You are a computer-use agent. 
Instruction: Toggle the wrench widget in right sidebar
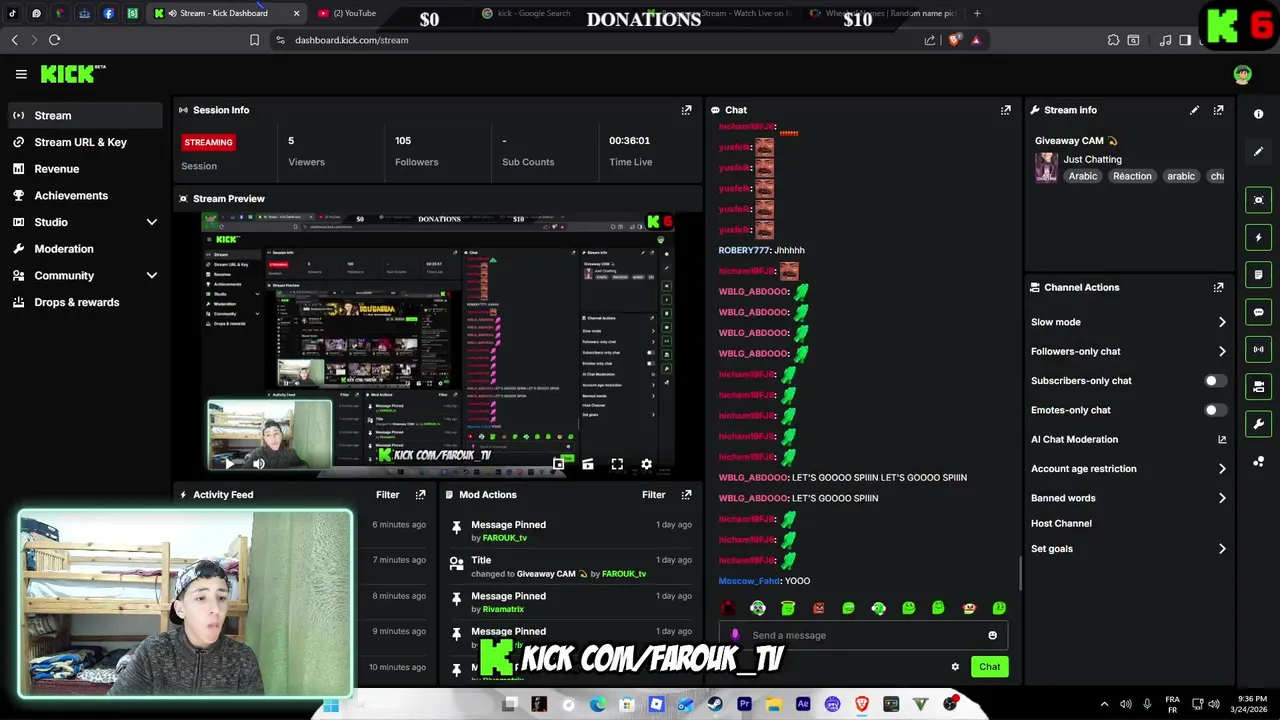coord(1258,424)
